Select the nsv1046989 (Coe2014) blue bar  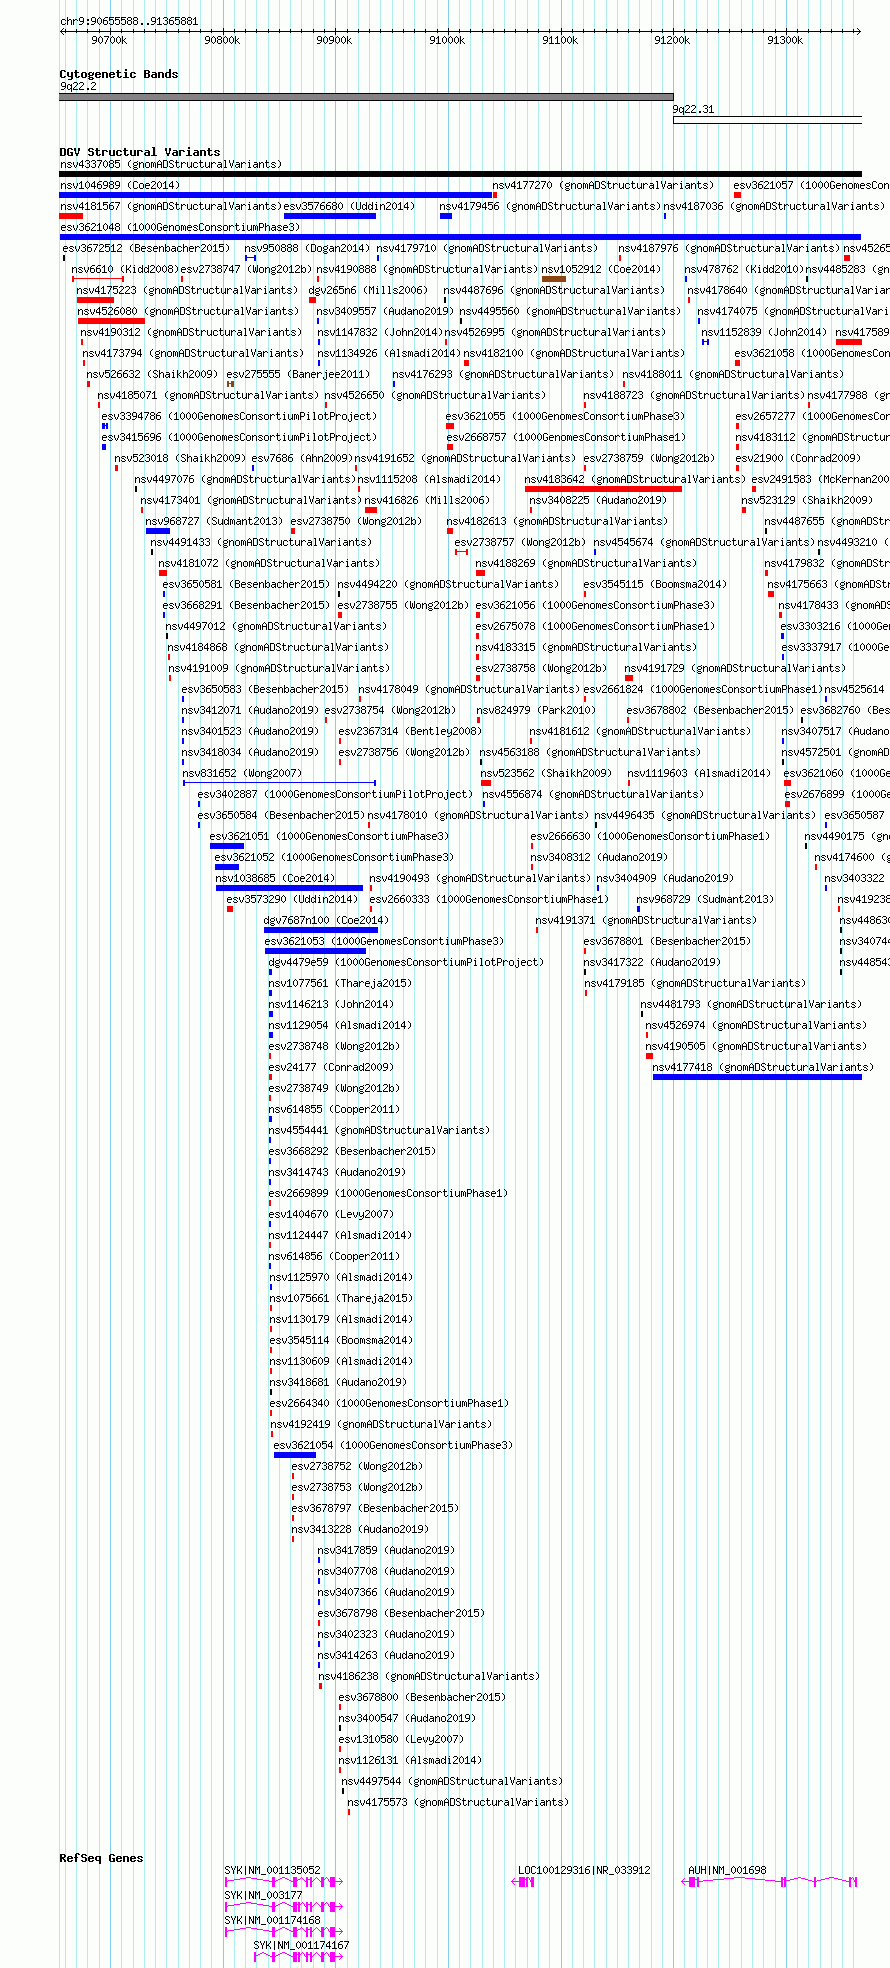point(276,195)
